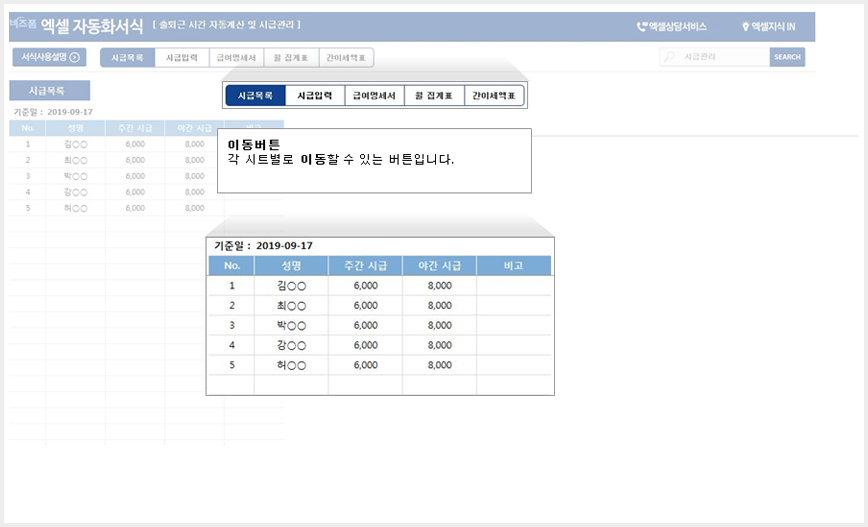Click 6,000 in 김○○ row of enlarged table
868x527 pixels.
tap(365, 286)
